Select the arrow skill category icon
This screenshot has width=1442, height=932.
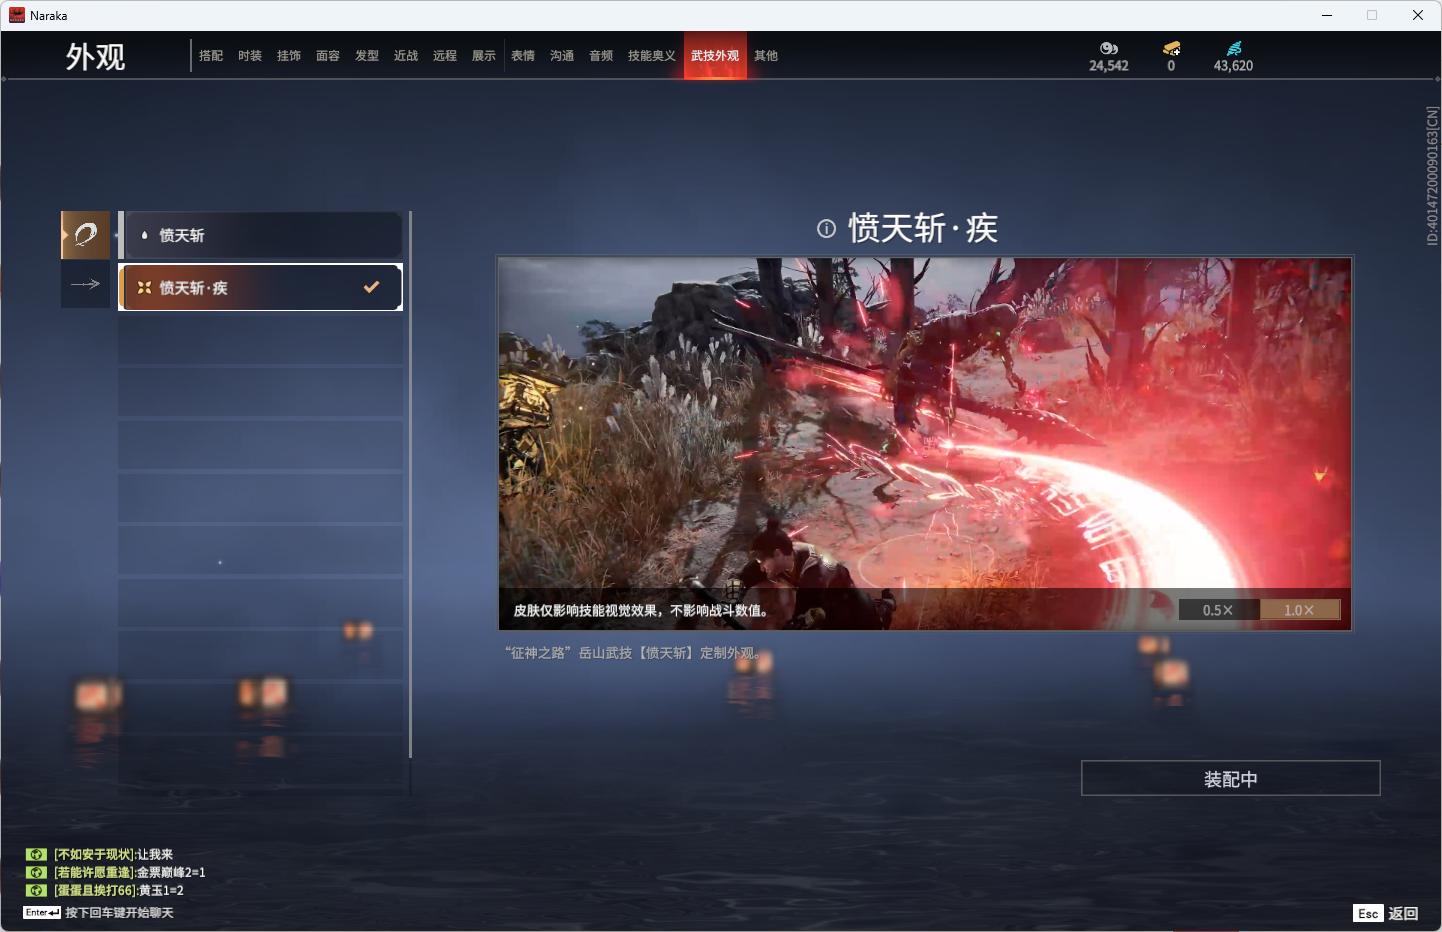86,284
